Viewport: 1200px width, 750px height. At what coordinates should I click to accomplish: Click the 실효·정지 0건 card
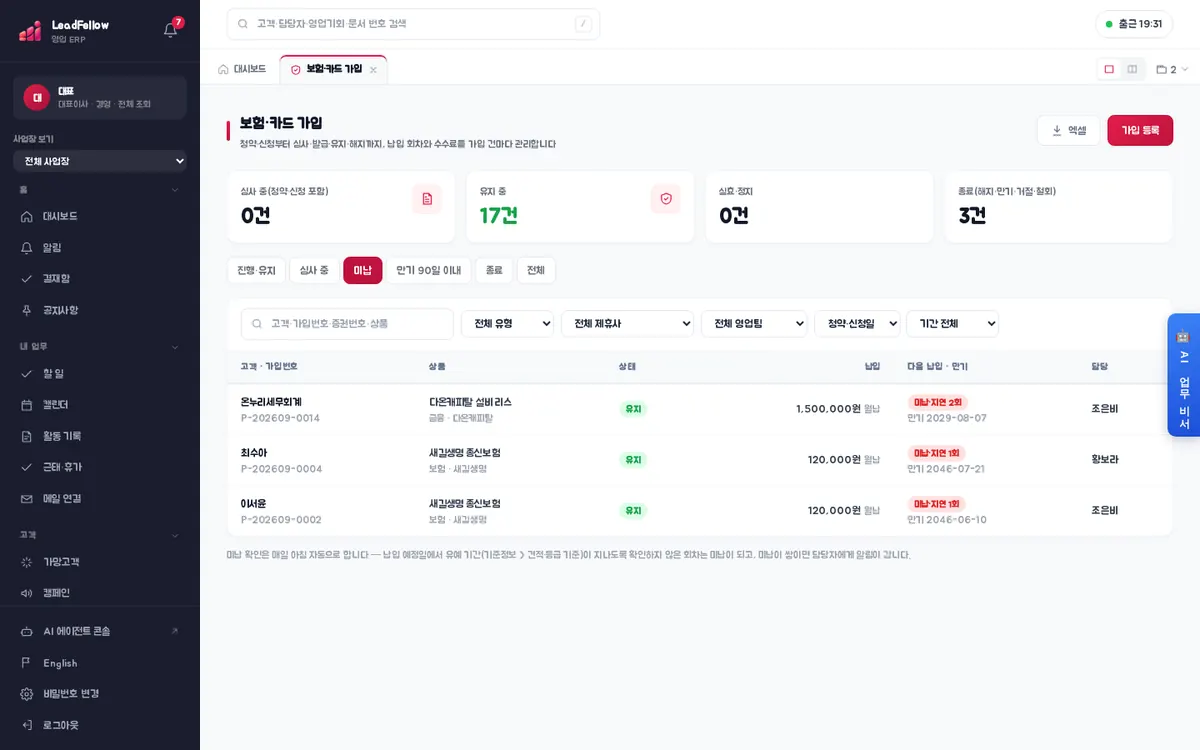(x=819, y=207)
